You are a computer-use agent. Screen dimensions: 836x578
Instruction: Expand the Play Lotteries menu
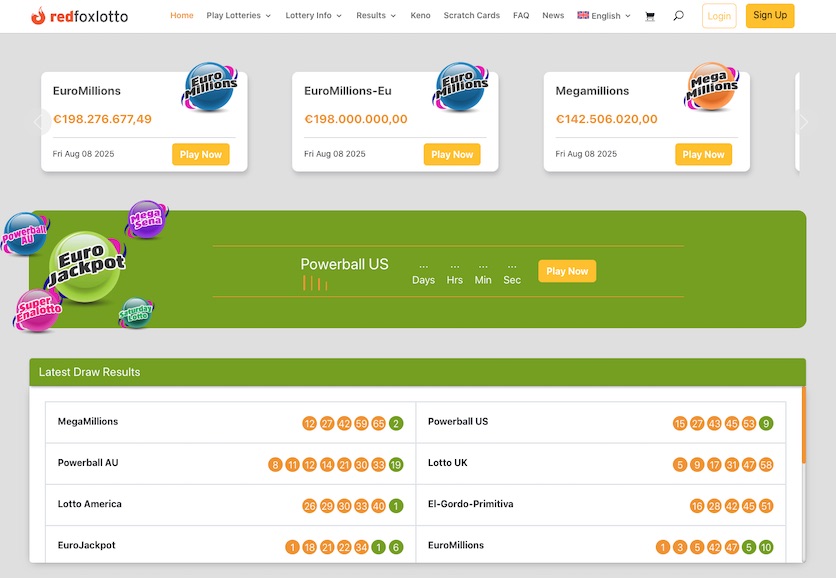pyautogui.click(x=238, y=15)
